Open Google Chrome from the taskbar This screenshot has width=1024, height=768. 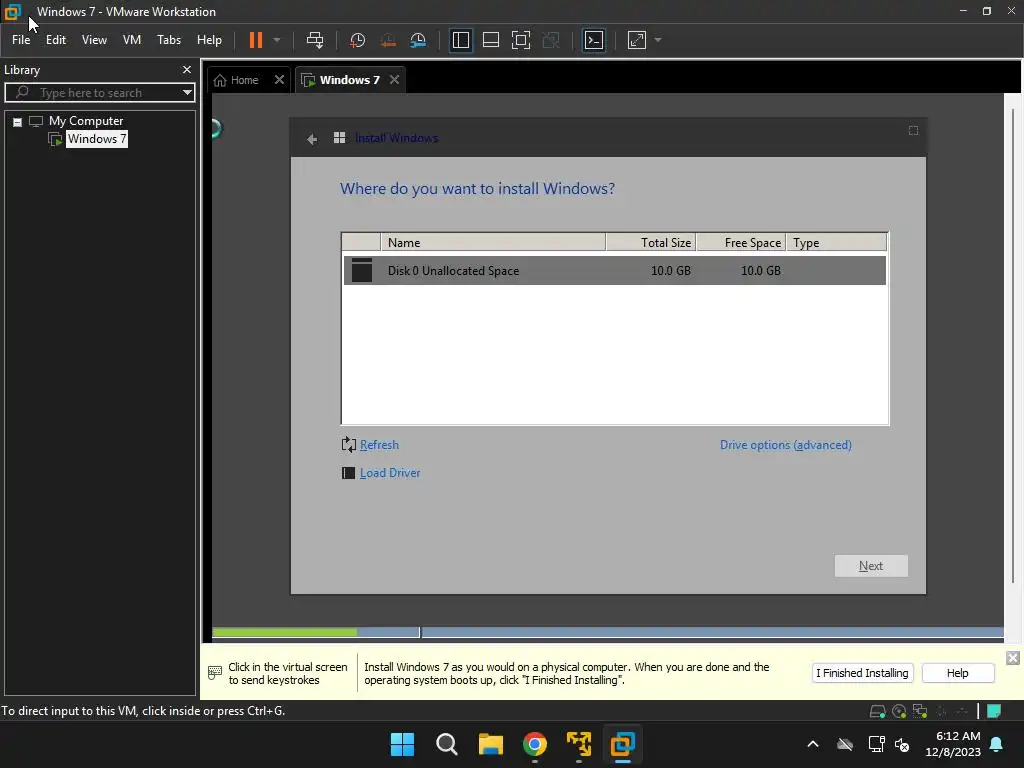(534, 744)
